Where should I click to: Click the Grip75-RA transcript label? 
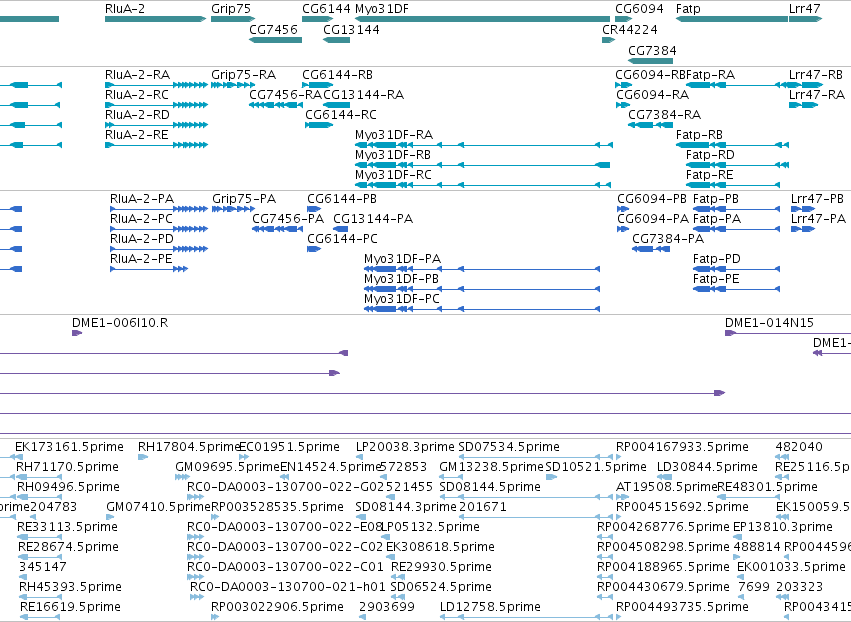coord(244,74)
